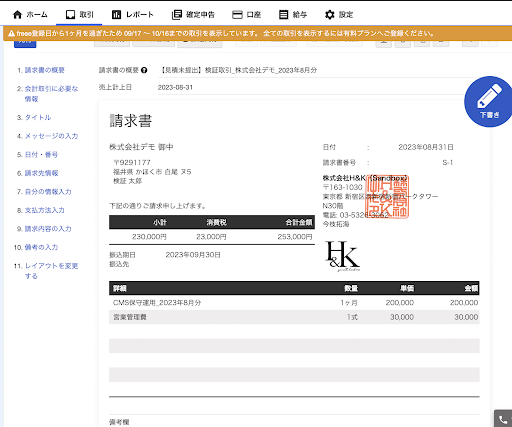Select the H&K company logo image
Screen dimensions: 512x427
(x=343, y=256)
